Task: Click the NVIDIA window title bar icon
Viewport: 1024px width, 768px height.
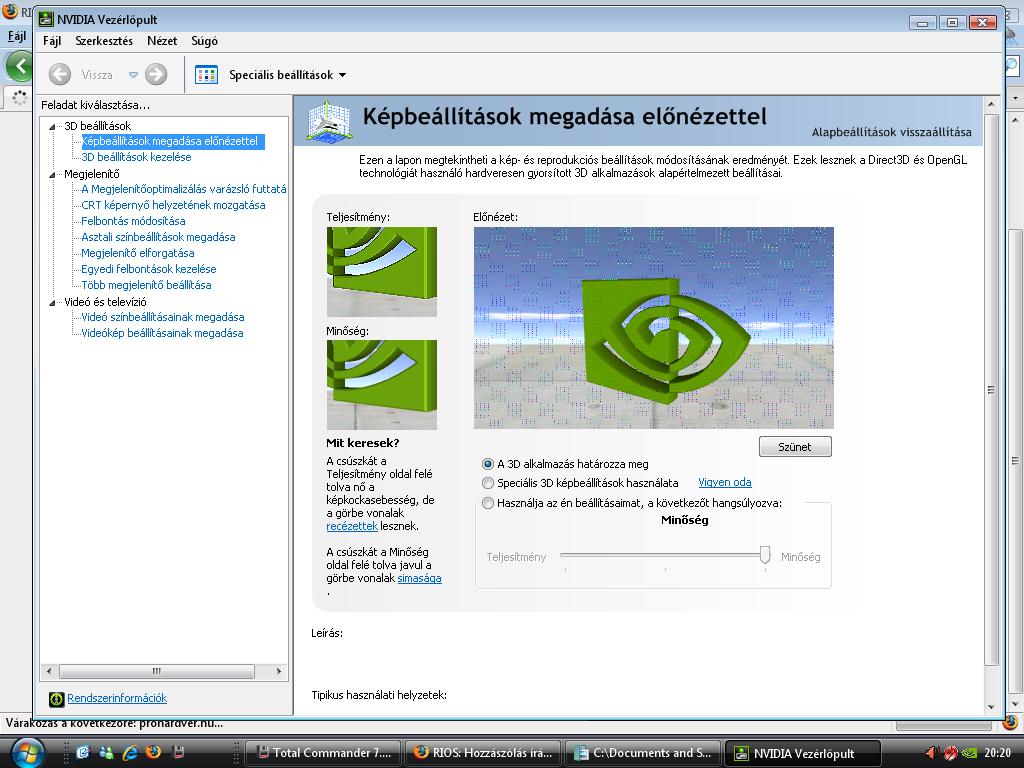Action: point(46,20)
